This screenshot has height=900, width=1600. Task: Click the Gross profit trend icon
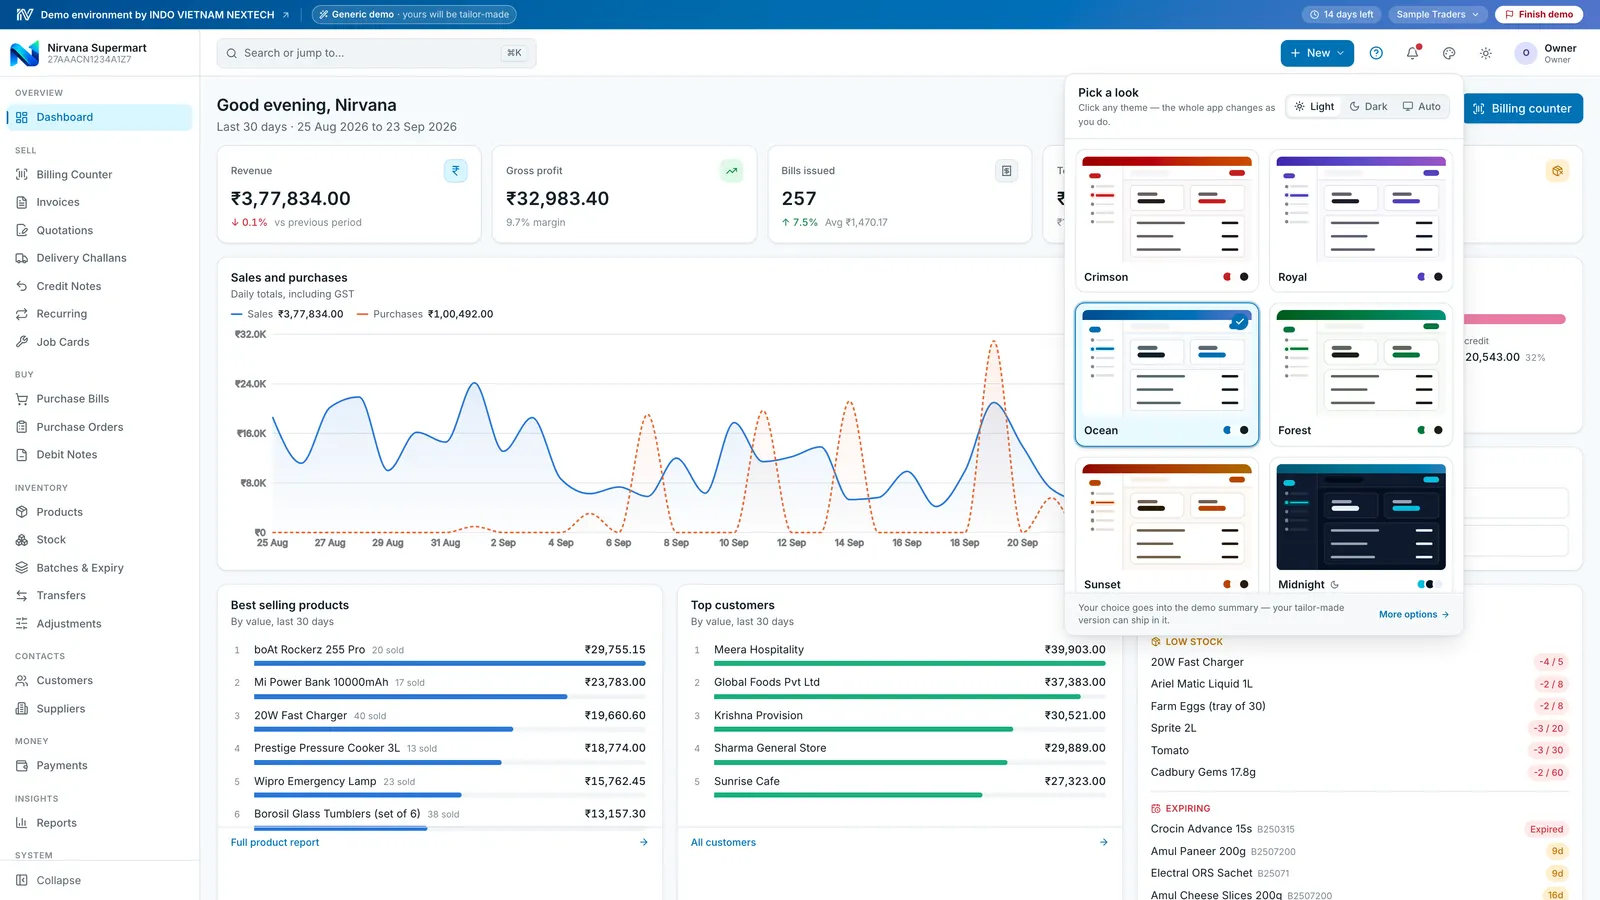732,171
